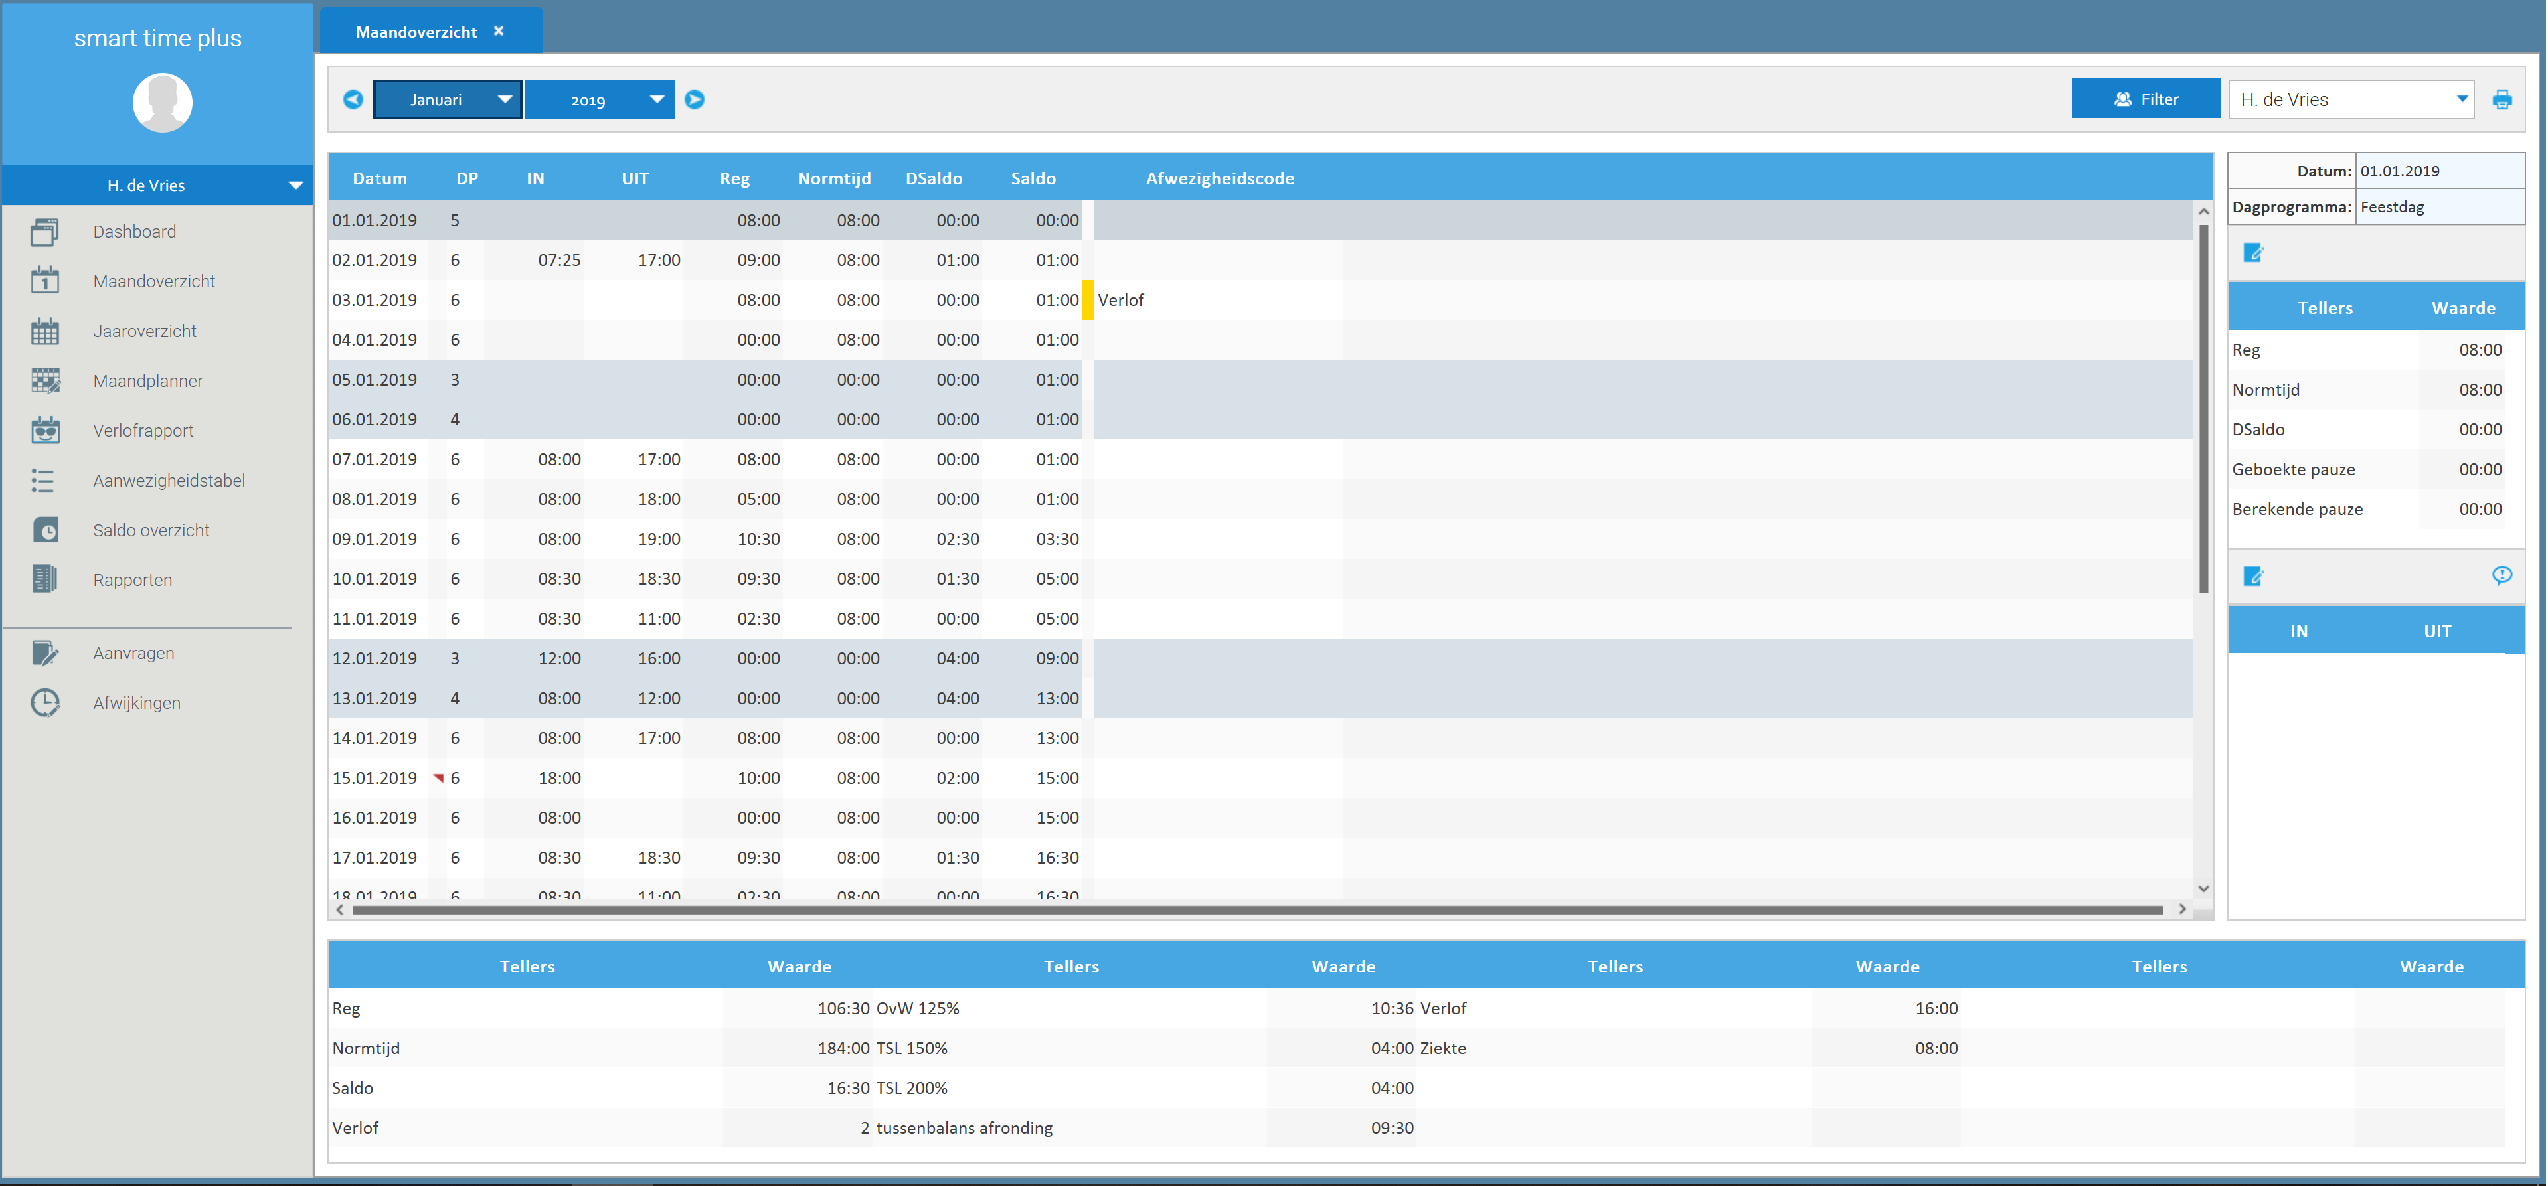Expand sidebar H. de Vries user menu

tap(295, 186)
